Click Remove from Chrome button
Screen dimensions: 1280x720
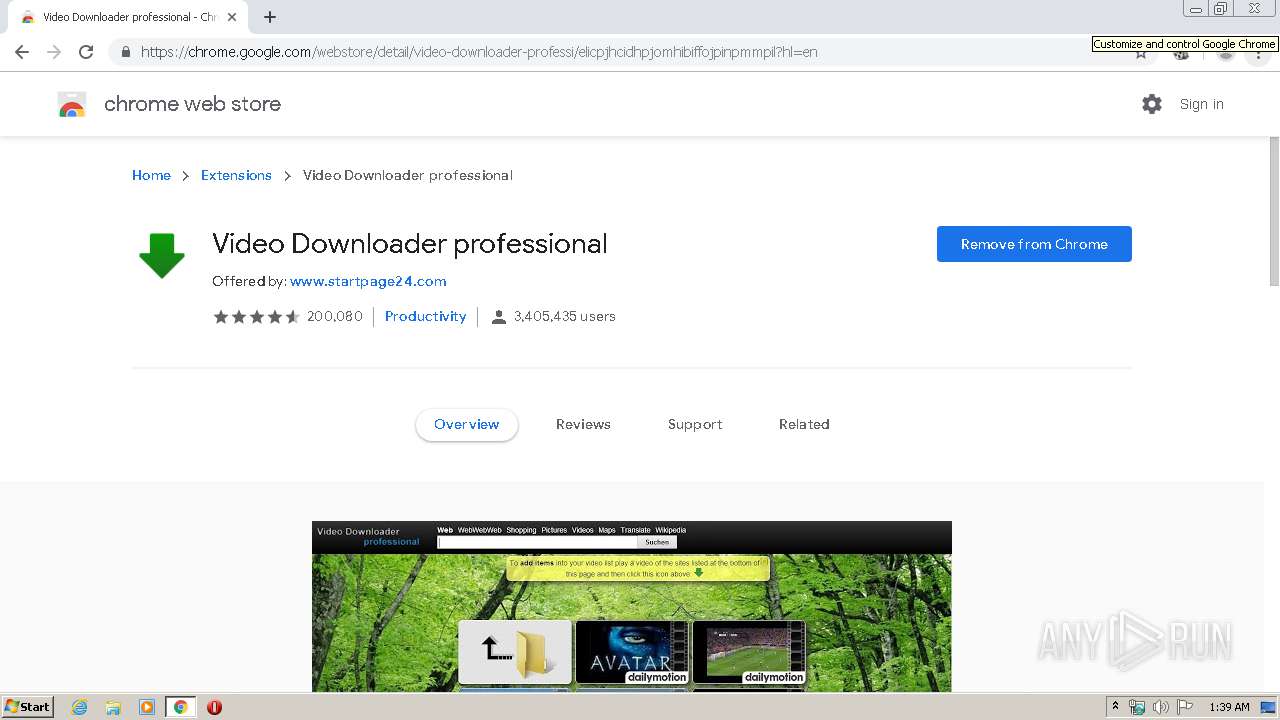click(x=1034, y=244)
